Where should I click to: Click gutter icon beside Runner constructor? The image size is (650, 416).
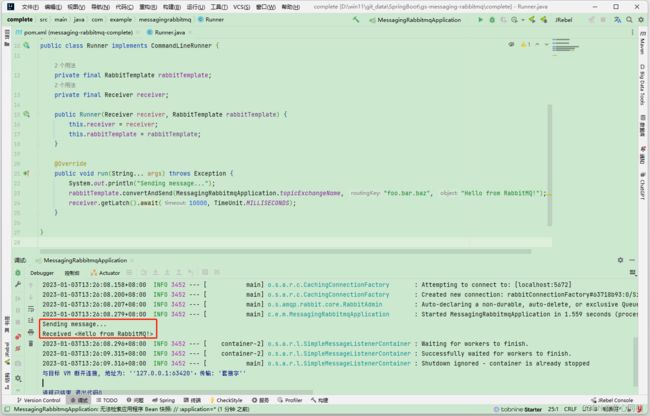pyautogui.click(x=27, y=114)
